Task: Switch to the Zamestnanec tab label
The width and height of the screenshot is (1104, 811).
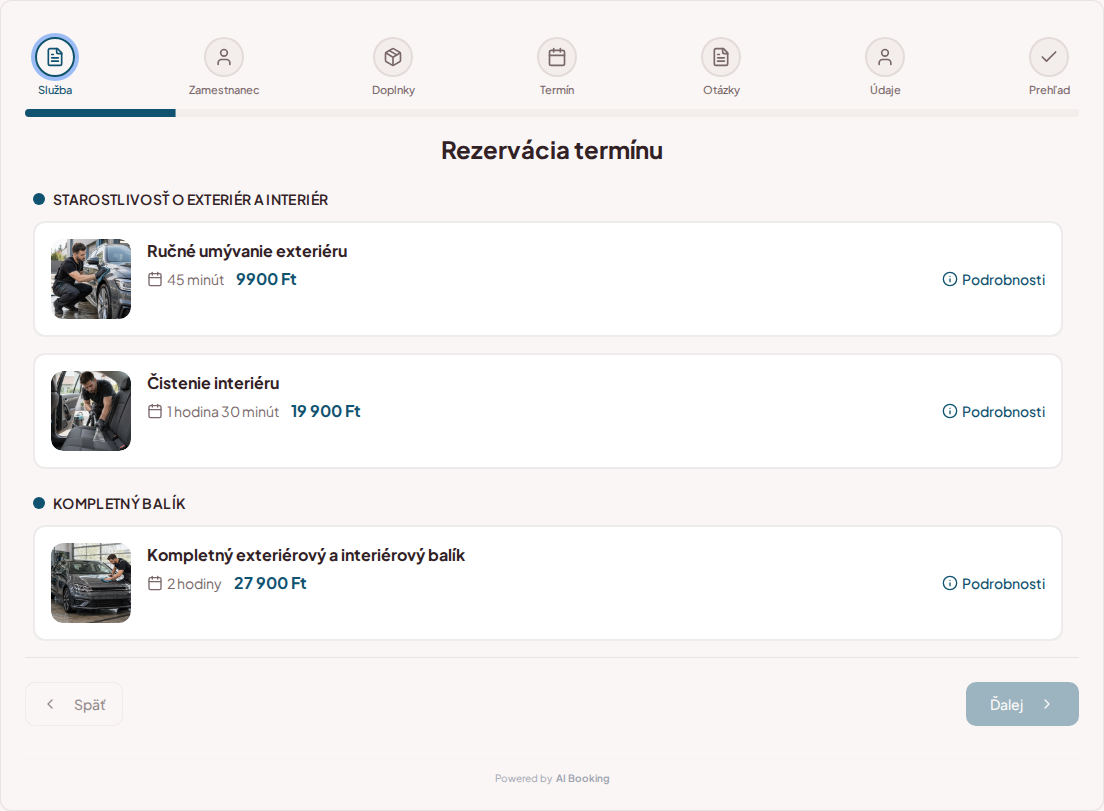Action: (224, 90)
